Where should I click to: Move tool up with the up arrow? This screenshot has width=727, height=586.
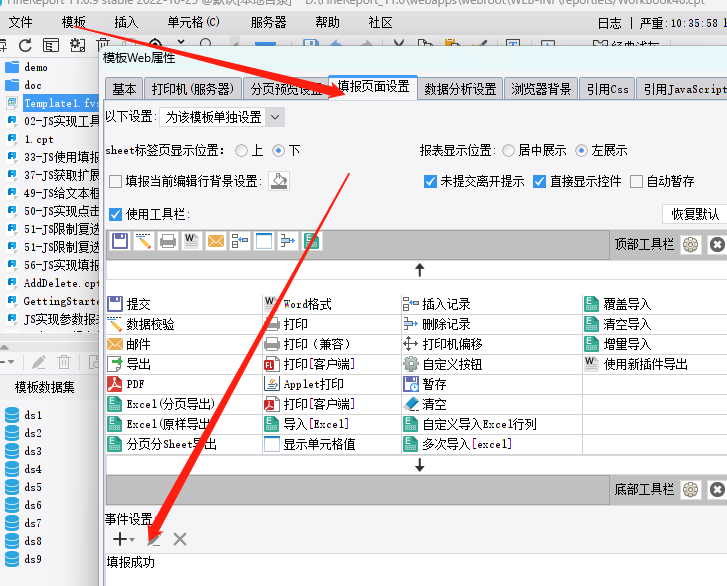click(420, 270)
